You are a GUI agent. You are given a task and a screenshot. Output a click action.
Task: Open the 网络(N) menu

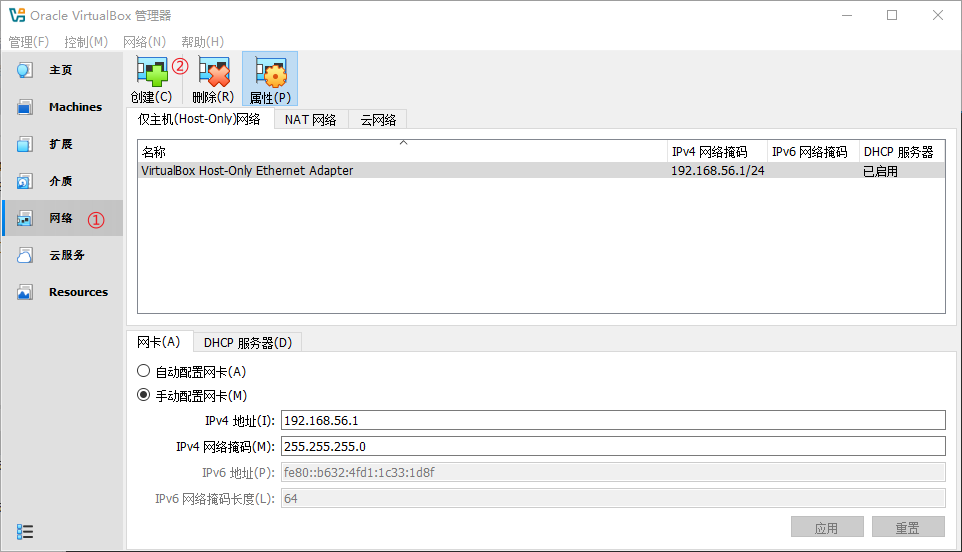(x=144, y=42)
